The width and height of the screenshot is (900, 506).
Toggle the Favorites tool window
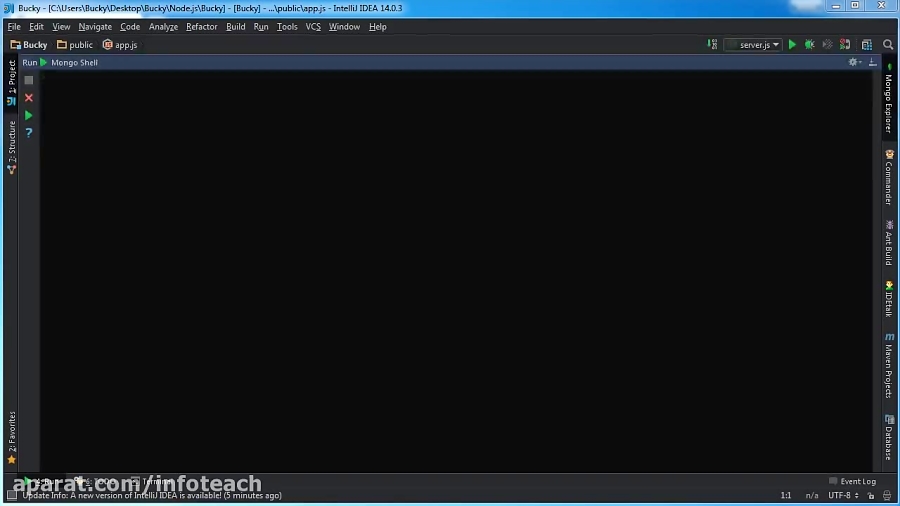11,437
